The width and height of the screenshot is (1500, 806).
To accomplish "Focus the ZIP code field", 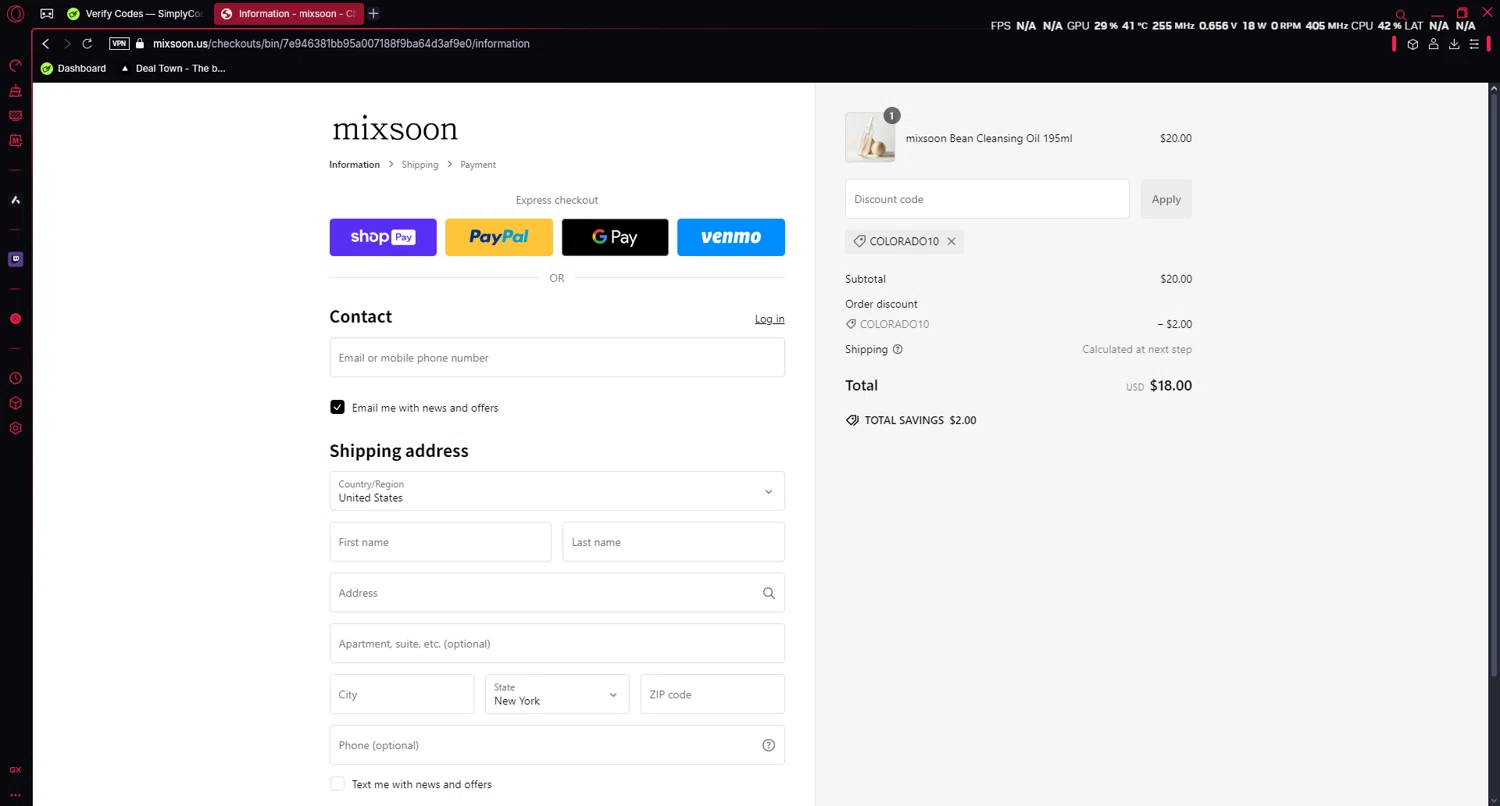I will pyautogui.click(x=712, y=694).
